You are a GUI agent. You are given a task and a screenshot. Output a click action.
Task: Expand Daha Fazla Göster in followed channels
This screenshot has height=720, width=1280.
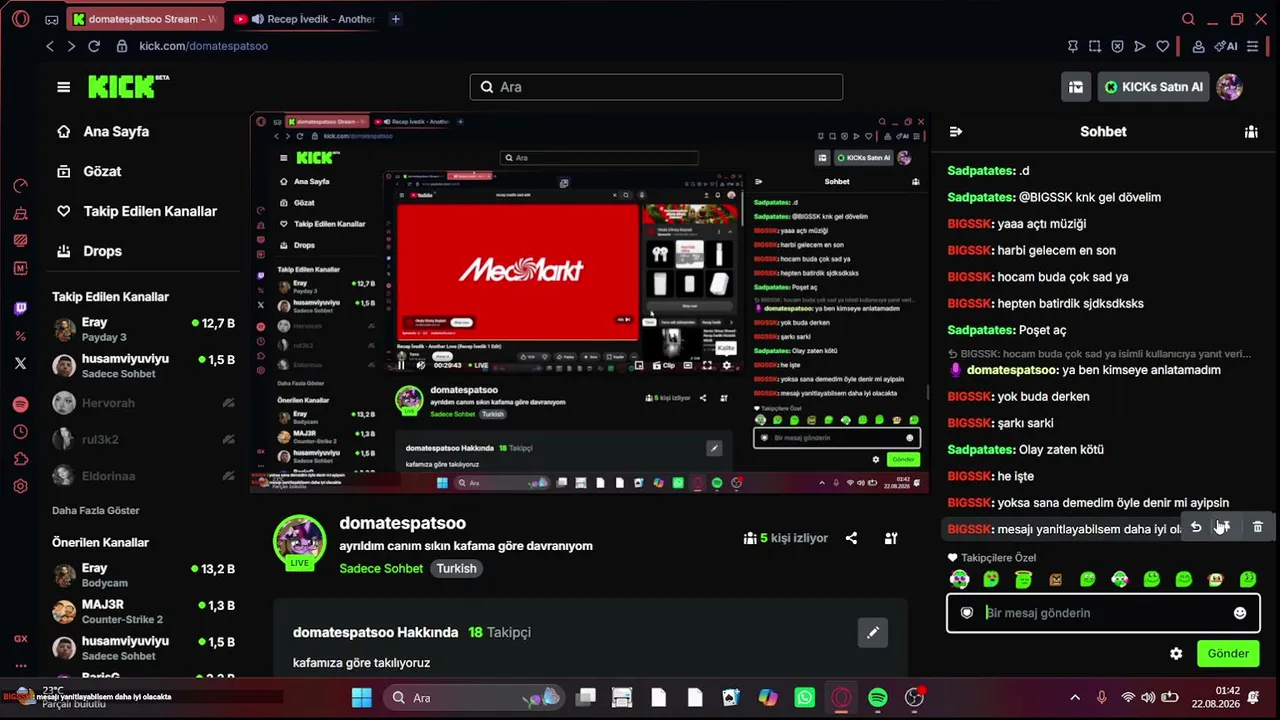(96, 510)
